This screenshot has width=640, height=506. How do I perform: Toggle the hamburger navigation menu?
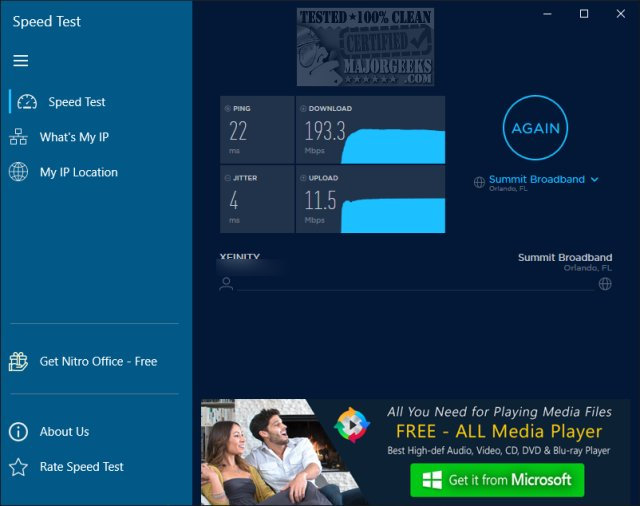click(20, 60)
